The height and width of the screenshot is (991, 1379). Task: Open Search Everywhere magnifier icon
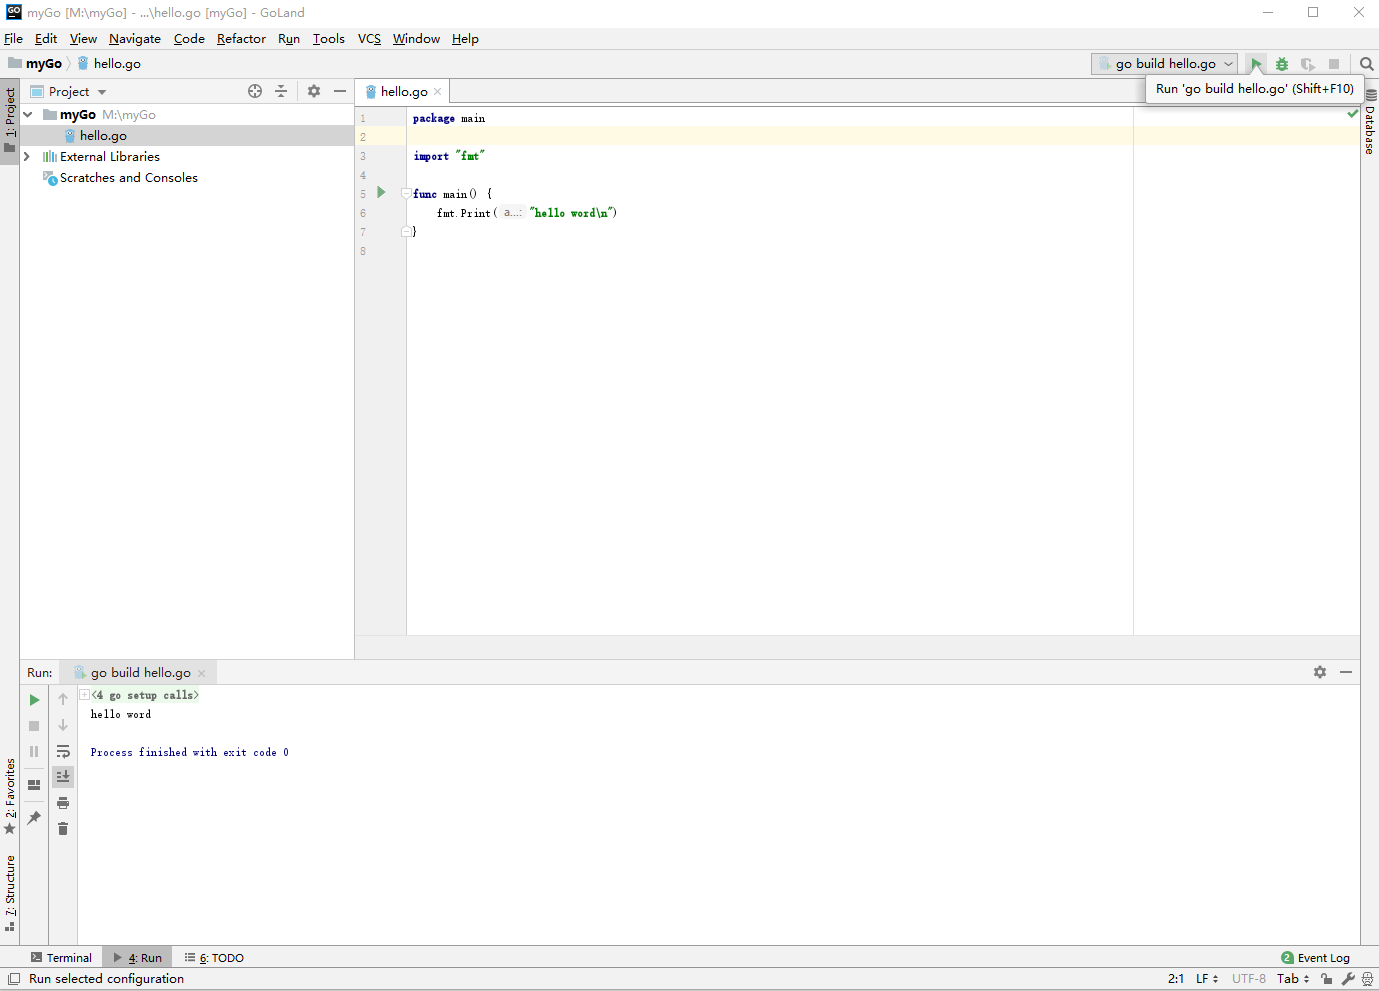coord(1367,64)
